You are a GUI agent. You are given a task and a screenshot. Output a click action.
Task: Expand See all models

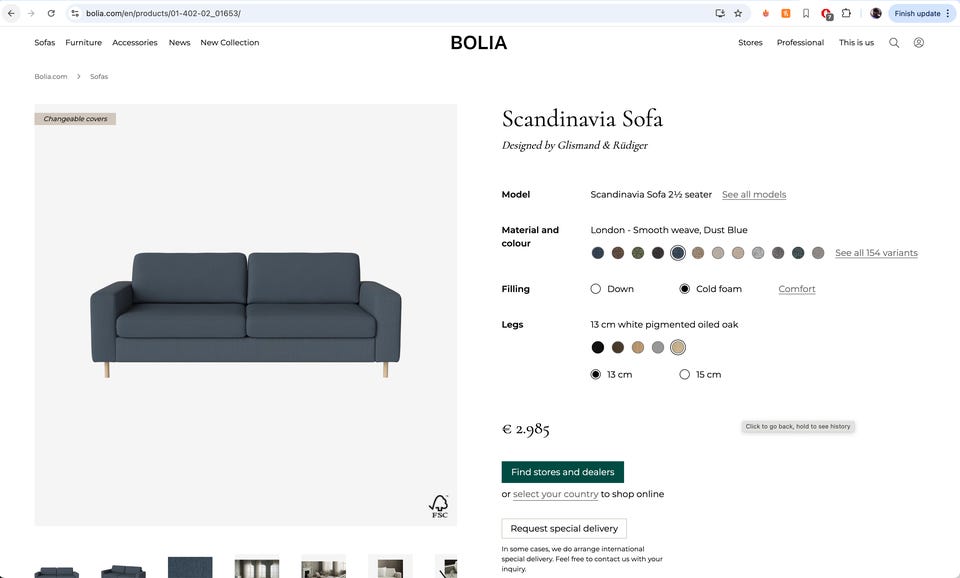(754, 195)
